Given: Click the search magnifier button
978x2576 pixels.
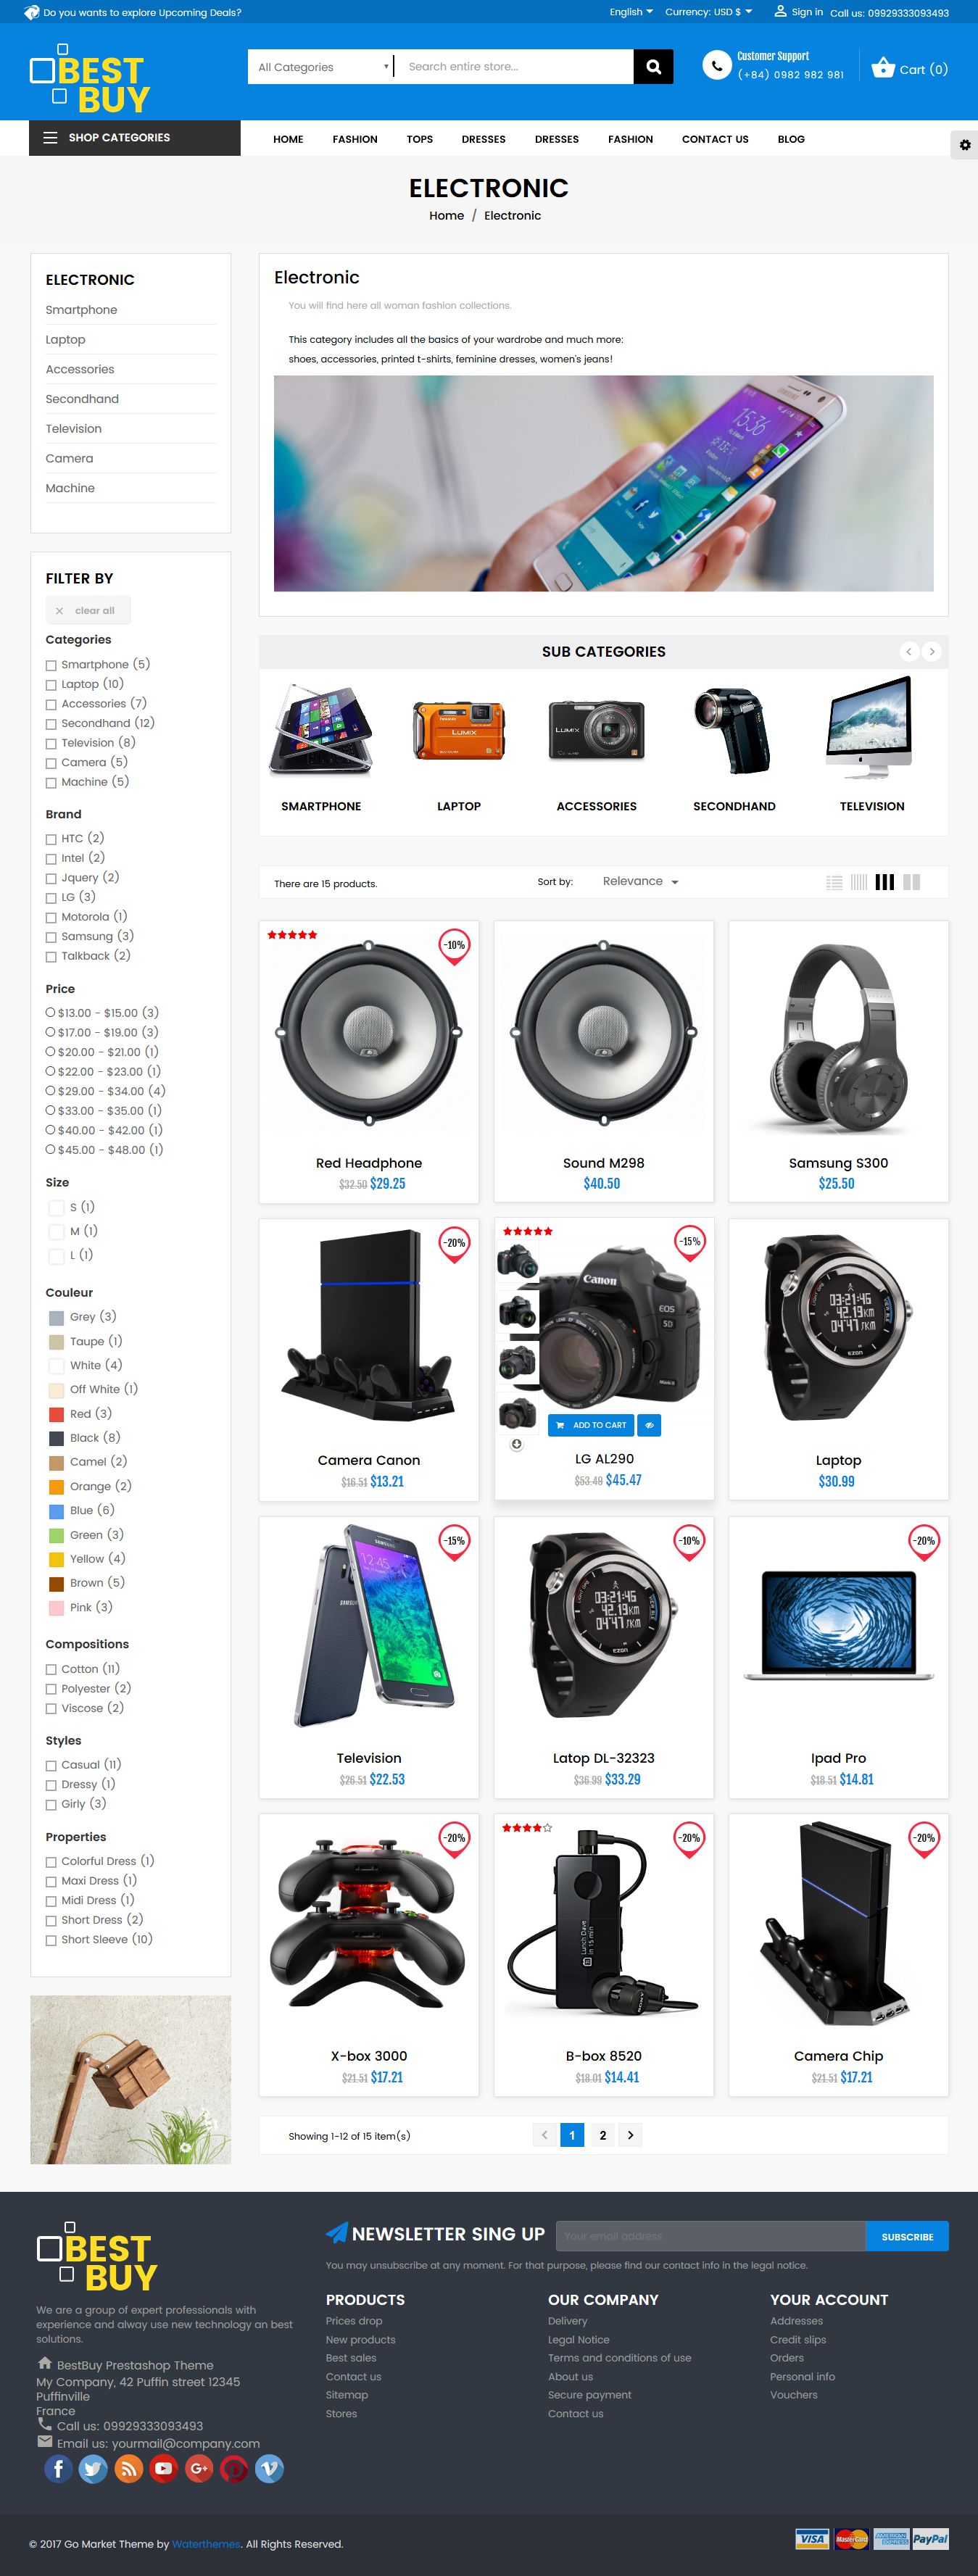Looking at the screenshot, I should tap(653, 67).
